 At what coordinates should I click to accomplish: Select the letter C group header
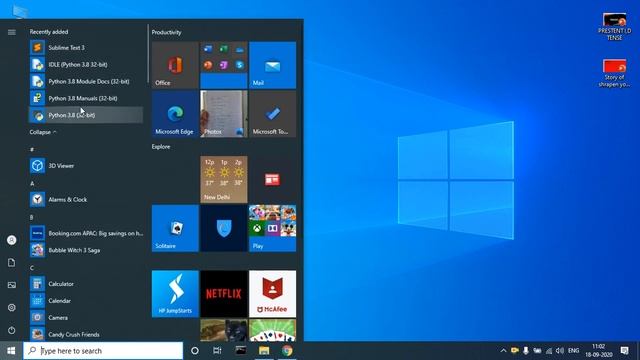(32, 268)
